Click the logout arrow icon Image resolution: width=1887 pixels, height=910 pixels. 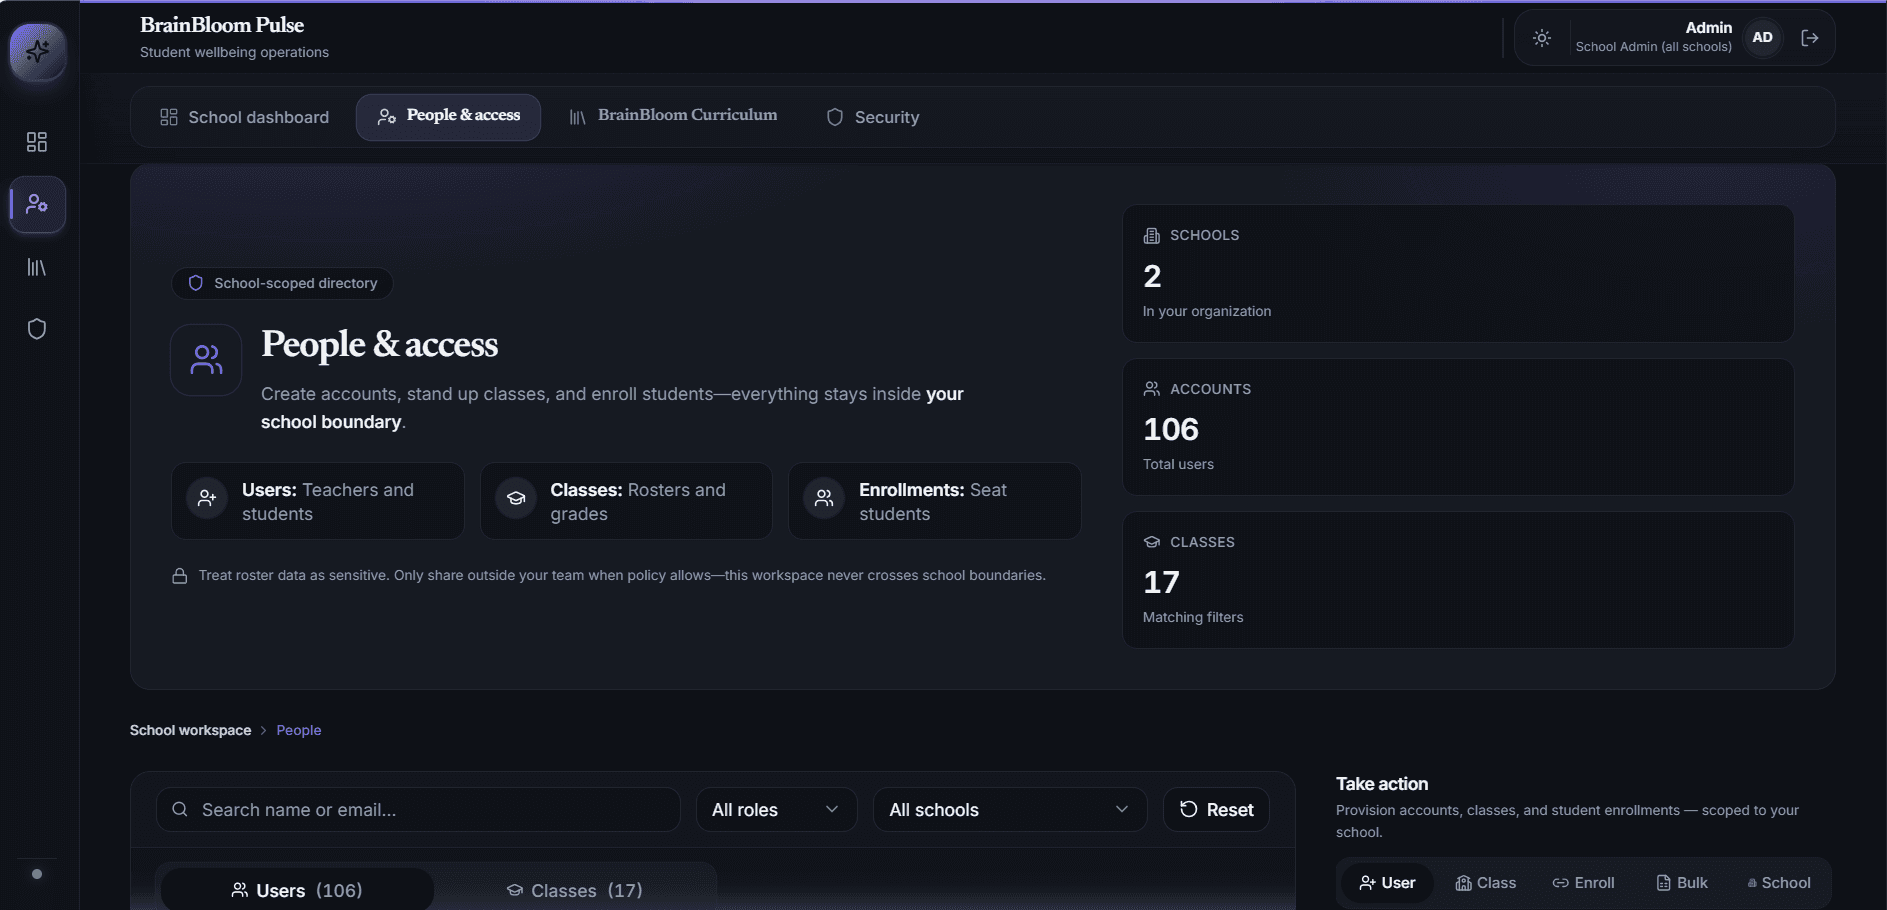[x=1809, y=38]
